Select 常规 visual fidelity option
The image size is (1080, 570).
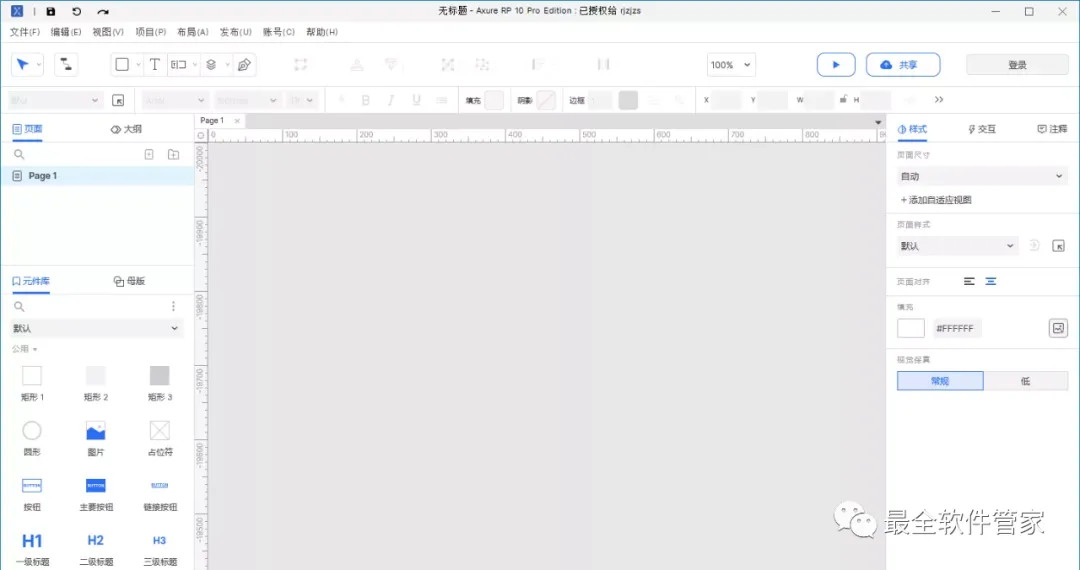[940, 381]
